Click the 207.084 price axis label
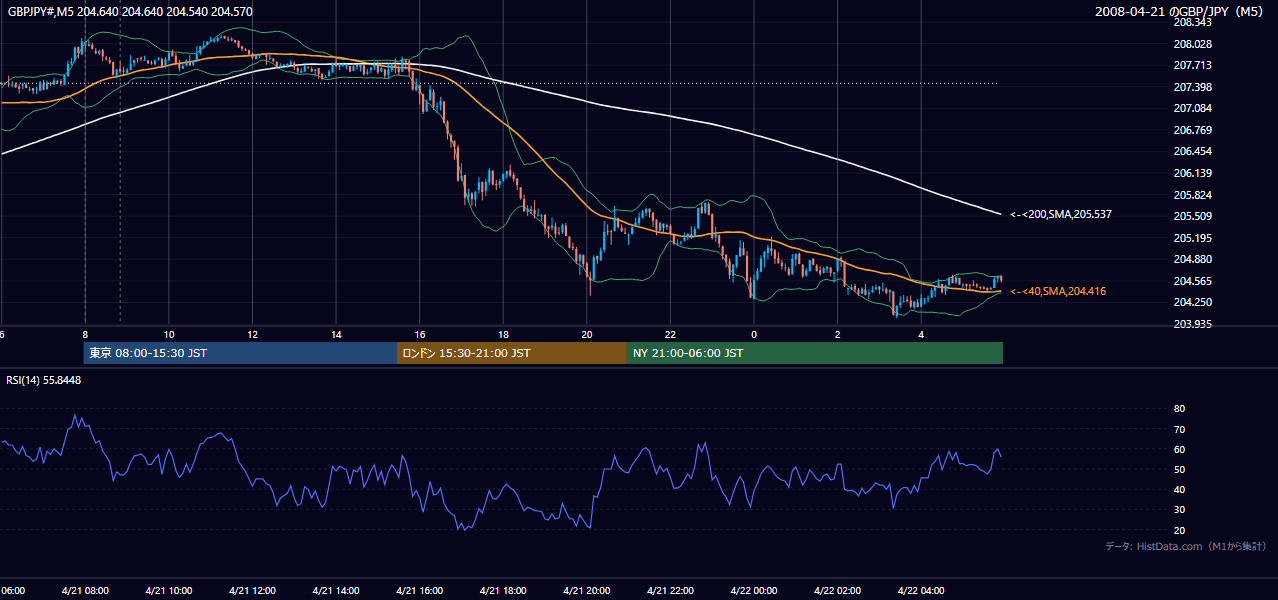The height and width of the screenshot is (600, 1278). (1193, 108)
